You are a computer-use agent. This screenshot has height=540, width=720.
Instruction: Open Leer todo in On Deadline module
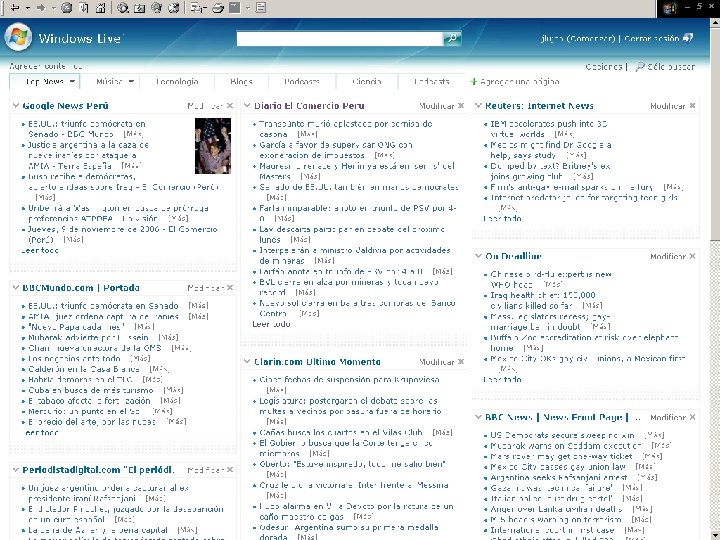(x=502, y=379)
